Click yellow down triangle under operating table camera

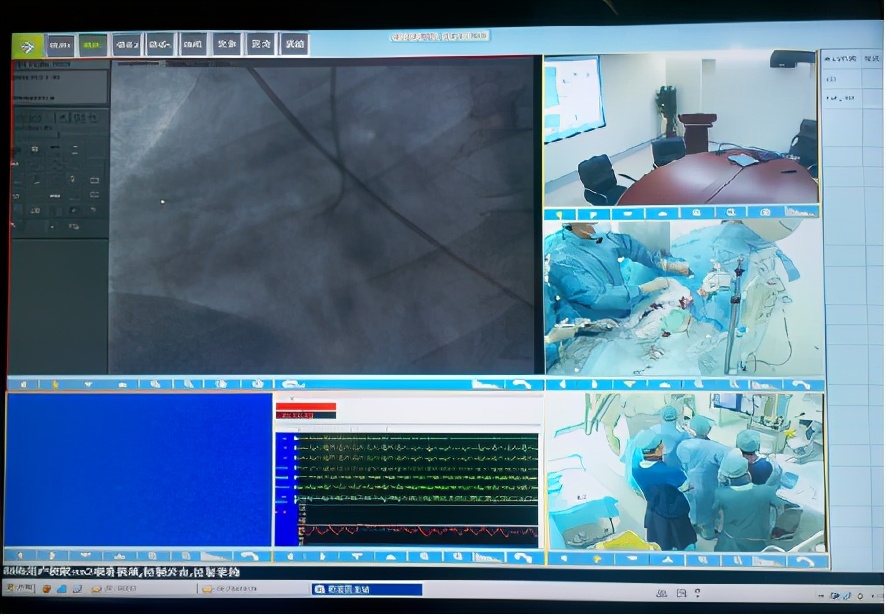629,384
